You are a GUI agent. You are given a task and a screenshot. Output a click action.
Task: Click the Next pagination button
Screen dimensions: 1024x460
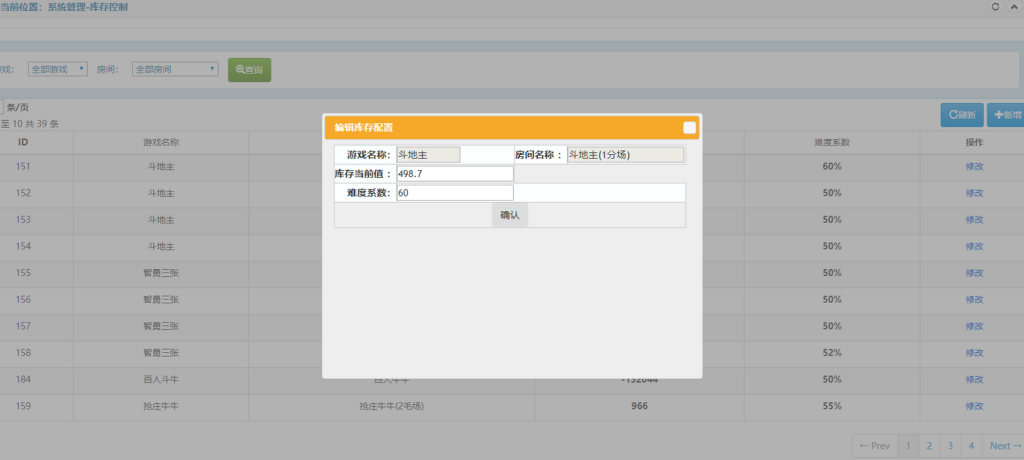1003,446
